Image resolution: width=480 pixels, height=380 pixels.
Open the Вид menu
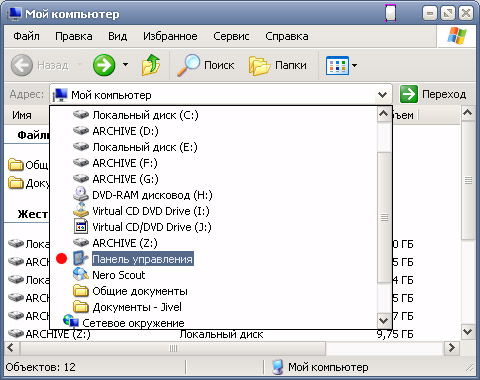coord(117,36)
